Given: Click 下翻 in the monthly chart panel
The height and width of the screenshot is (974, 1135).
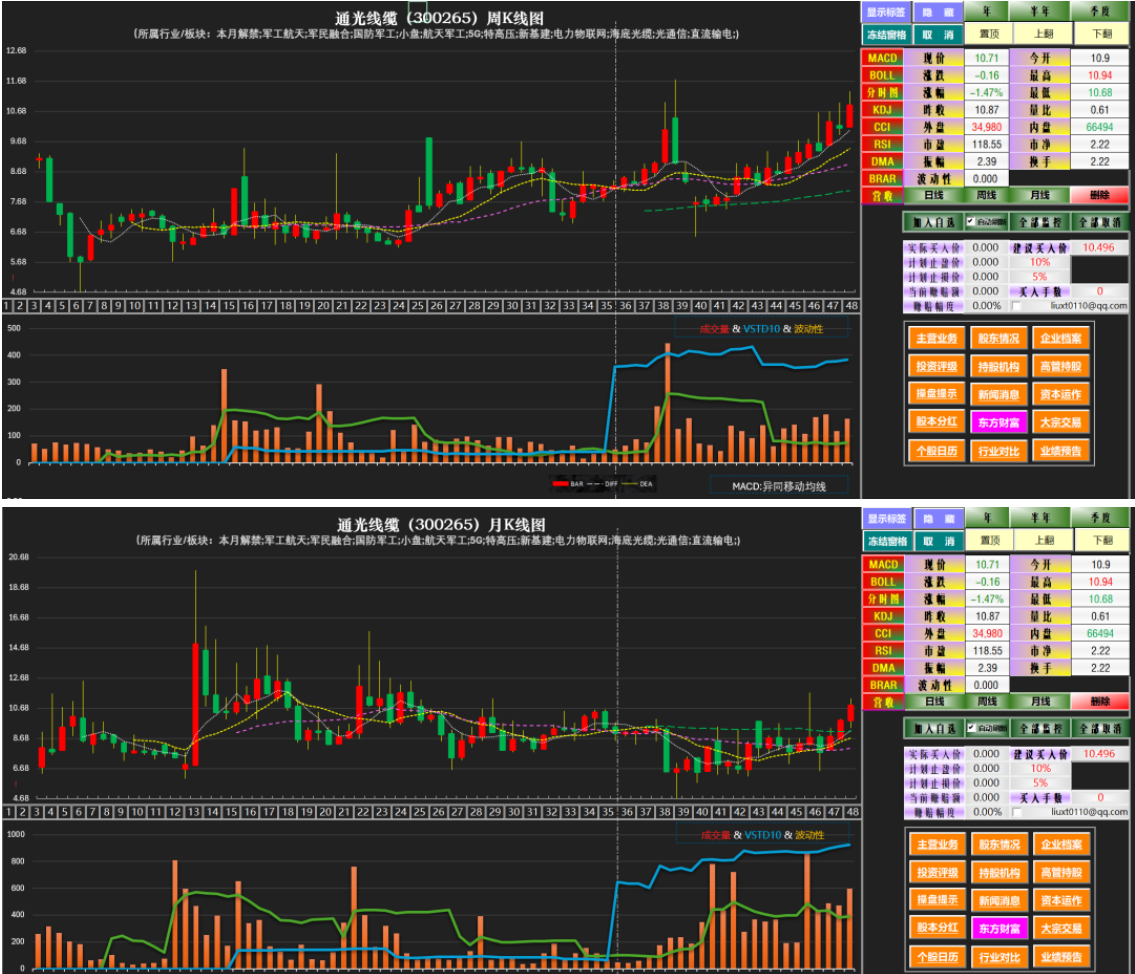Looking at the screenshot, I should click(x=1102, y=541).
